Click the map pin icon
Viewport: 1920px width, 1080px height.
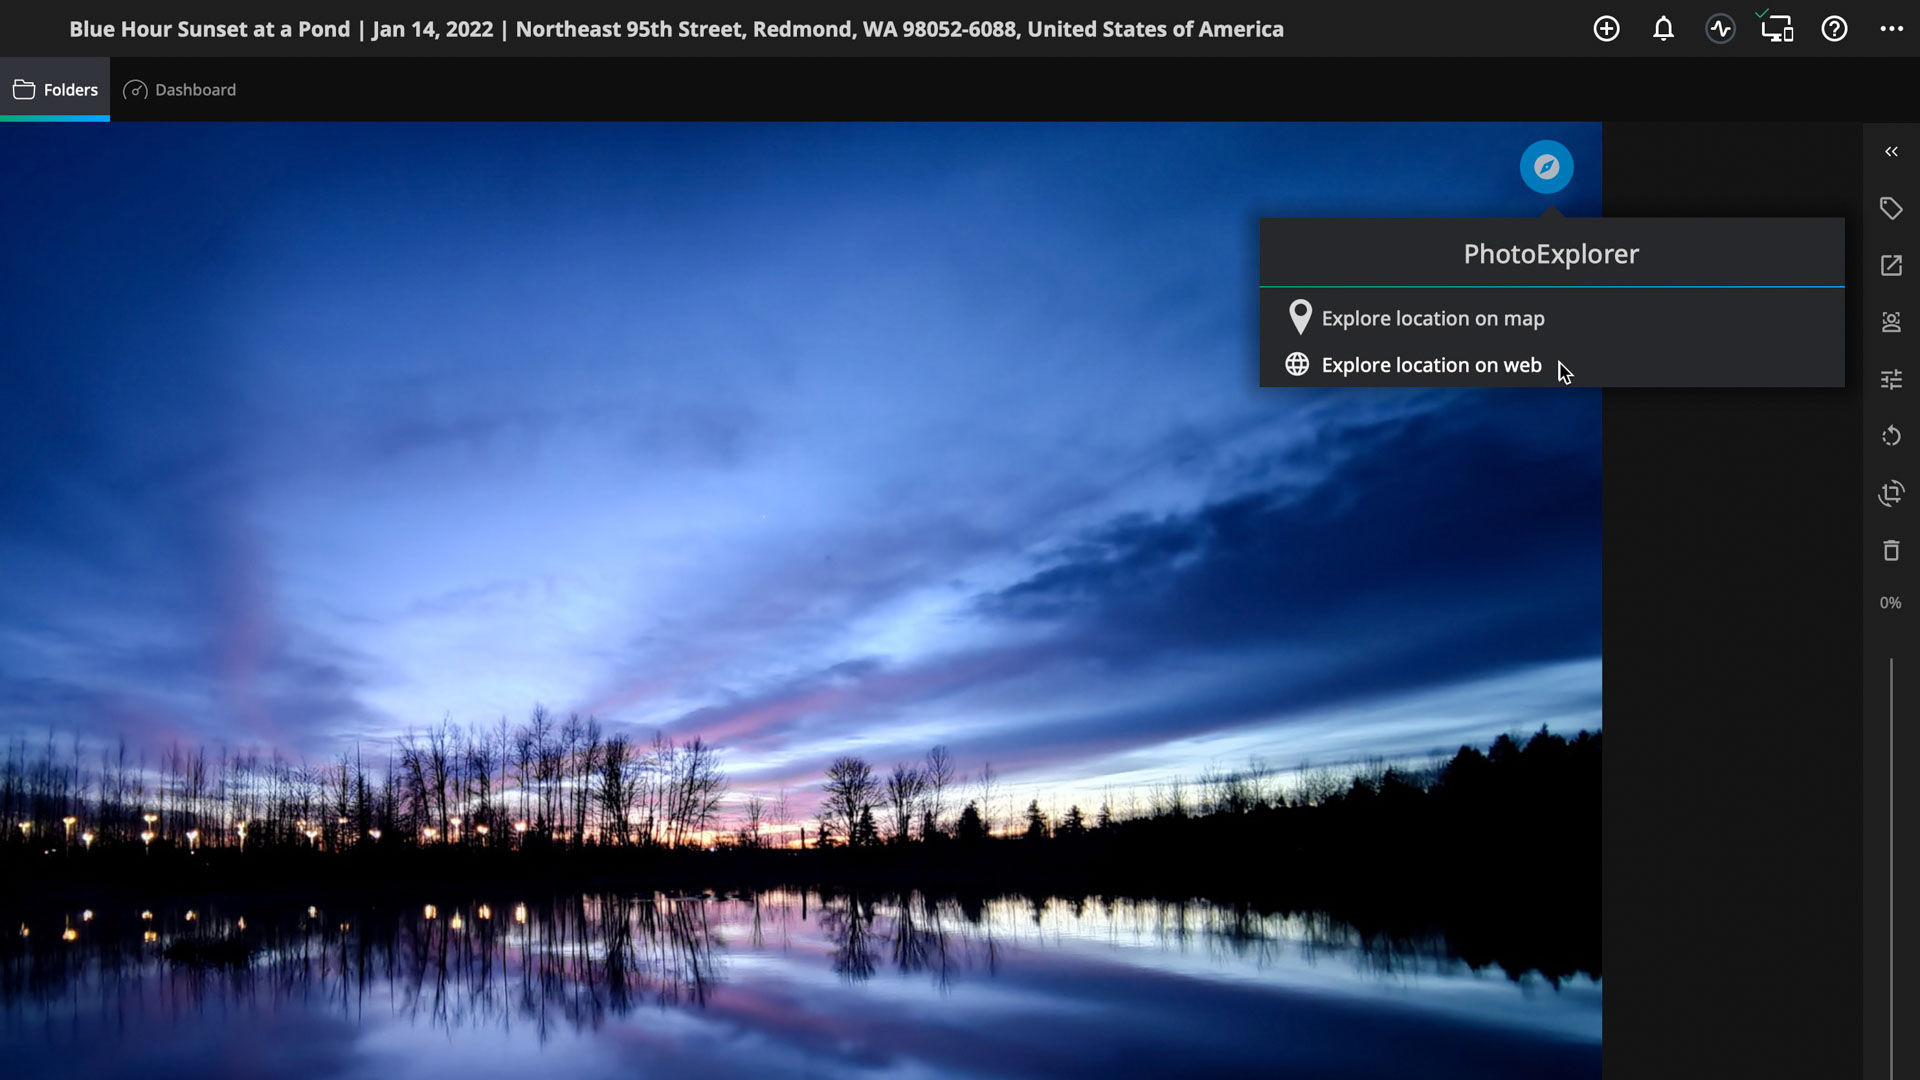pos(1299,318)
